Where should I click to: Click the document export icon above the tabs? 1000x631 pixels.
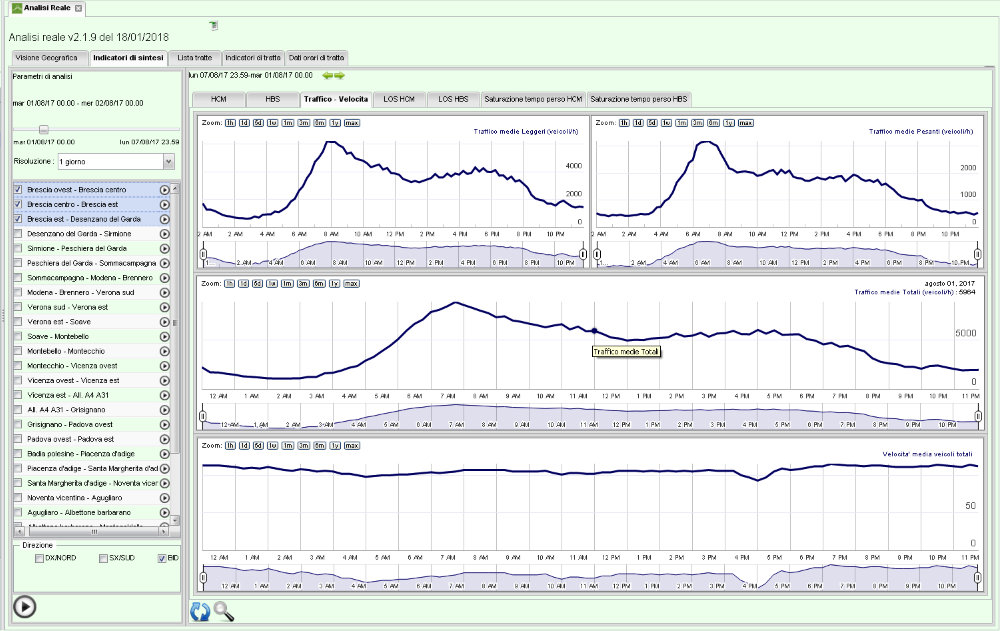coord(214,25)
